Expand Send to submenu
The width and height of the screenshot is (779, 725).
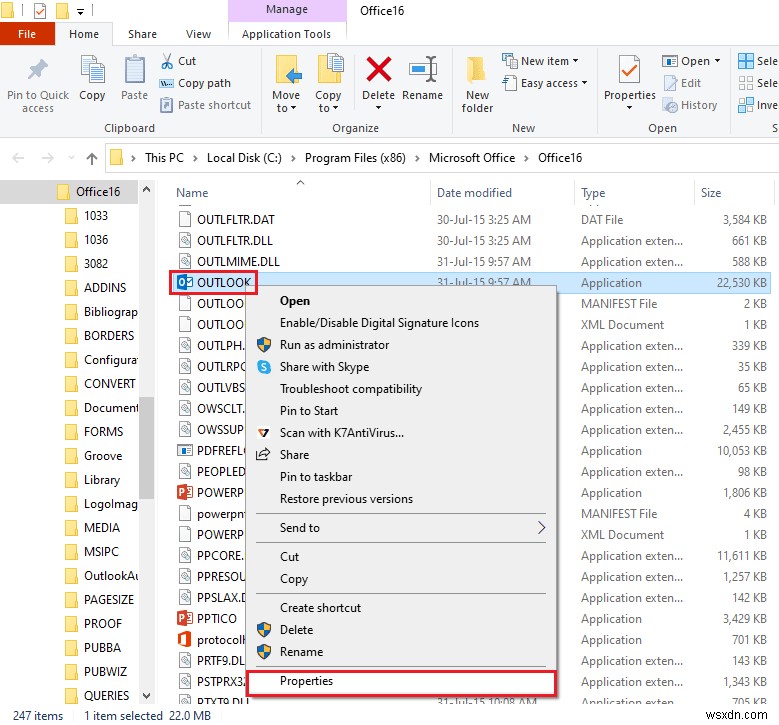[x=542, y=528]
